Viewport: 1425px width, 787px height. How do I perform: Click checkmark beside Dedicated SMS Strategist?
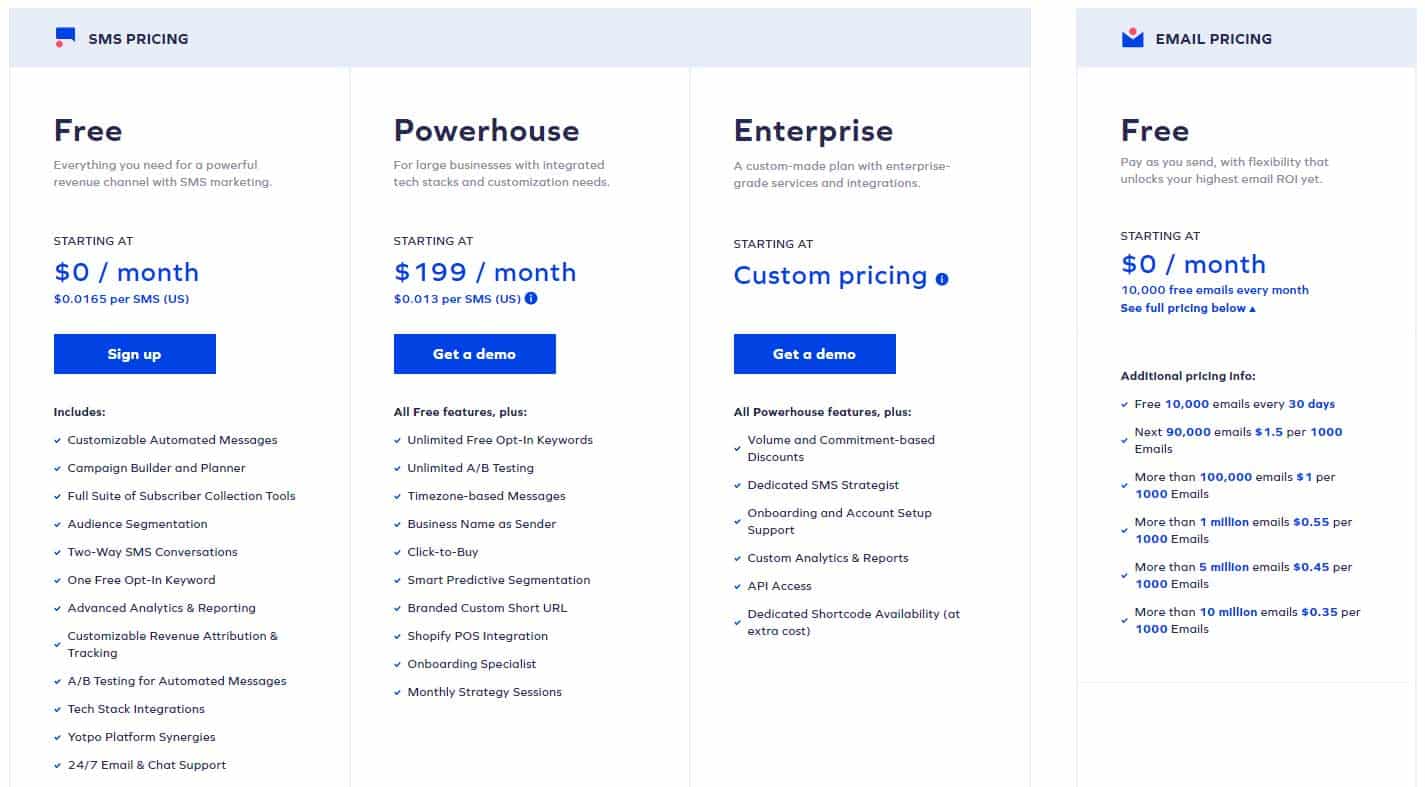[x=738, y=485]
